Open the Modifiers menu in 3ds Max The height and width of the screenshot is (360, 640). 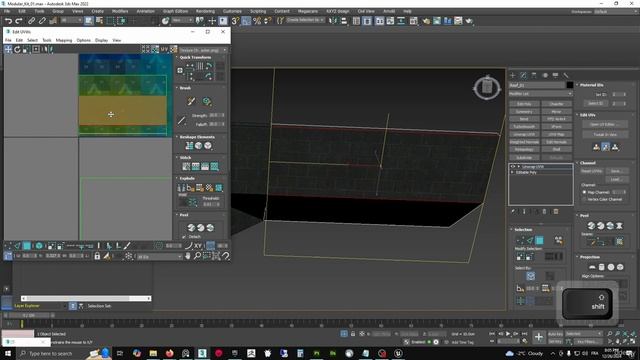[120, 11]
